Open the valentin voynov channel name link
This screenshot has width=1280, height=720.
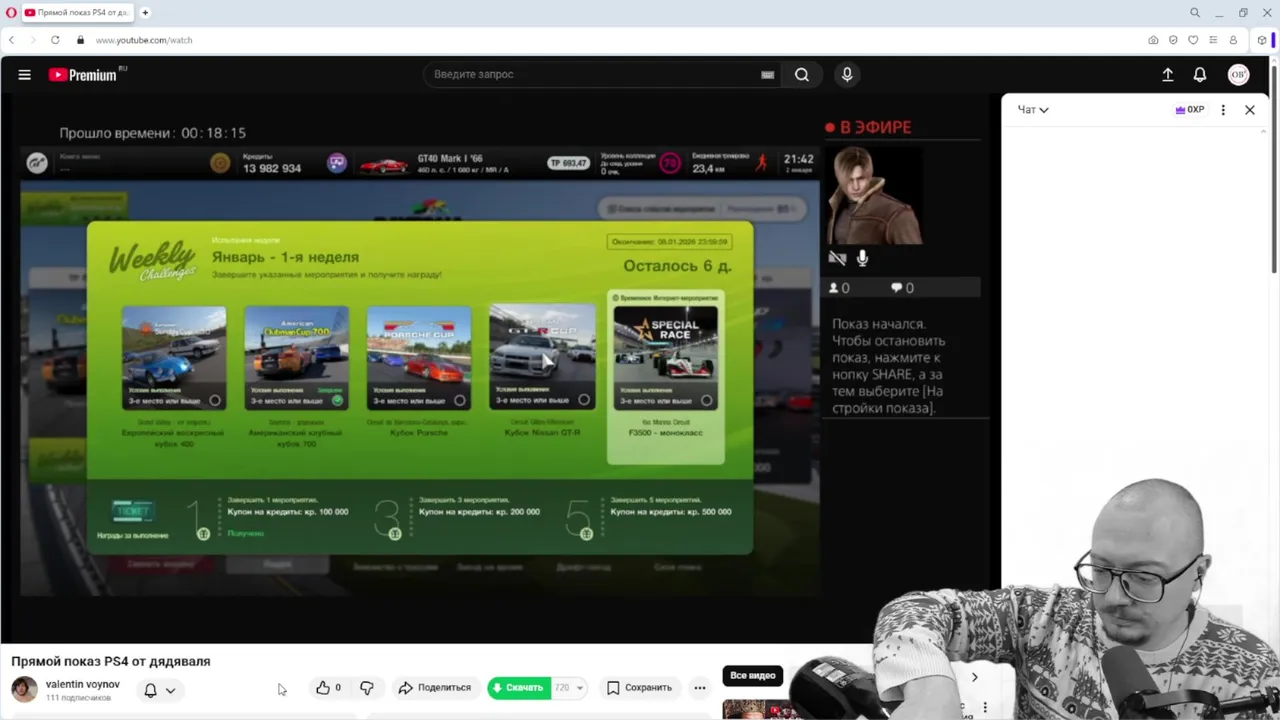(x=83, y=684)
